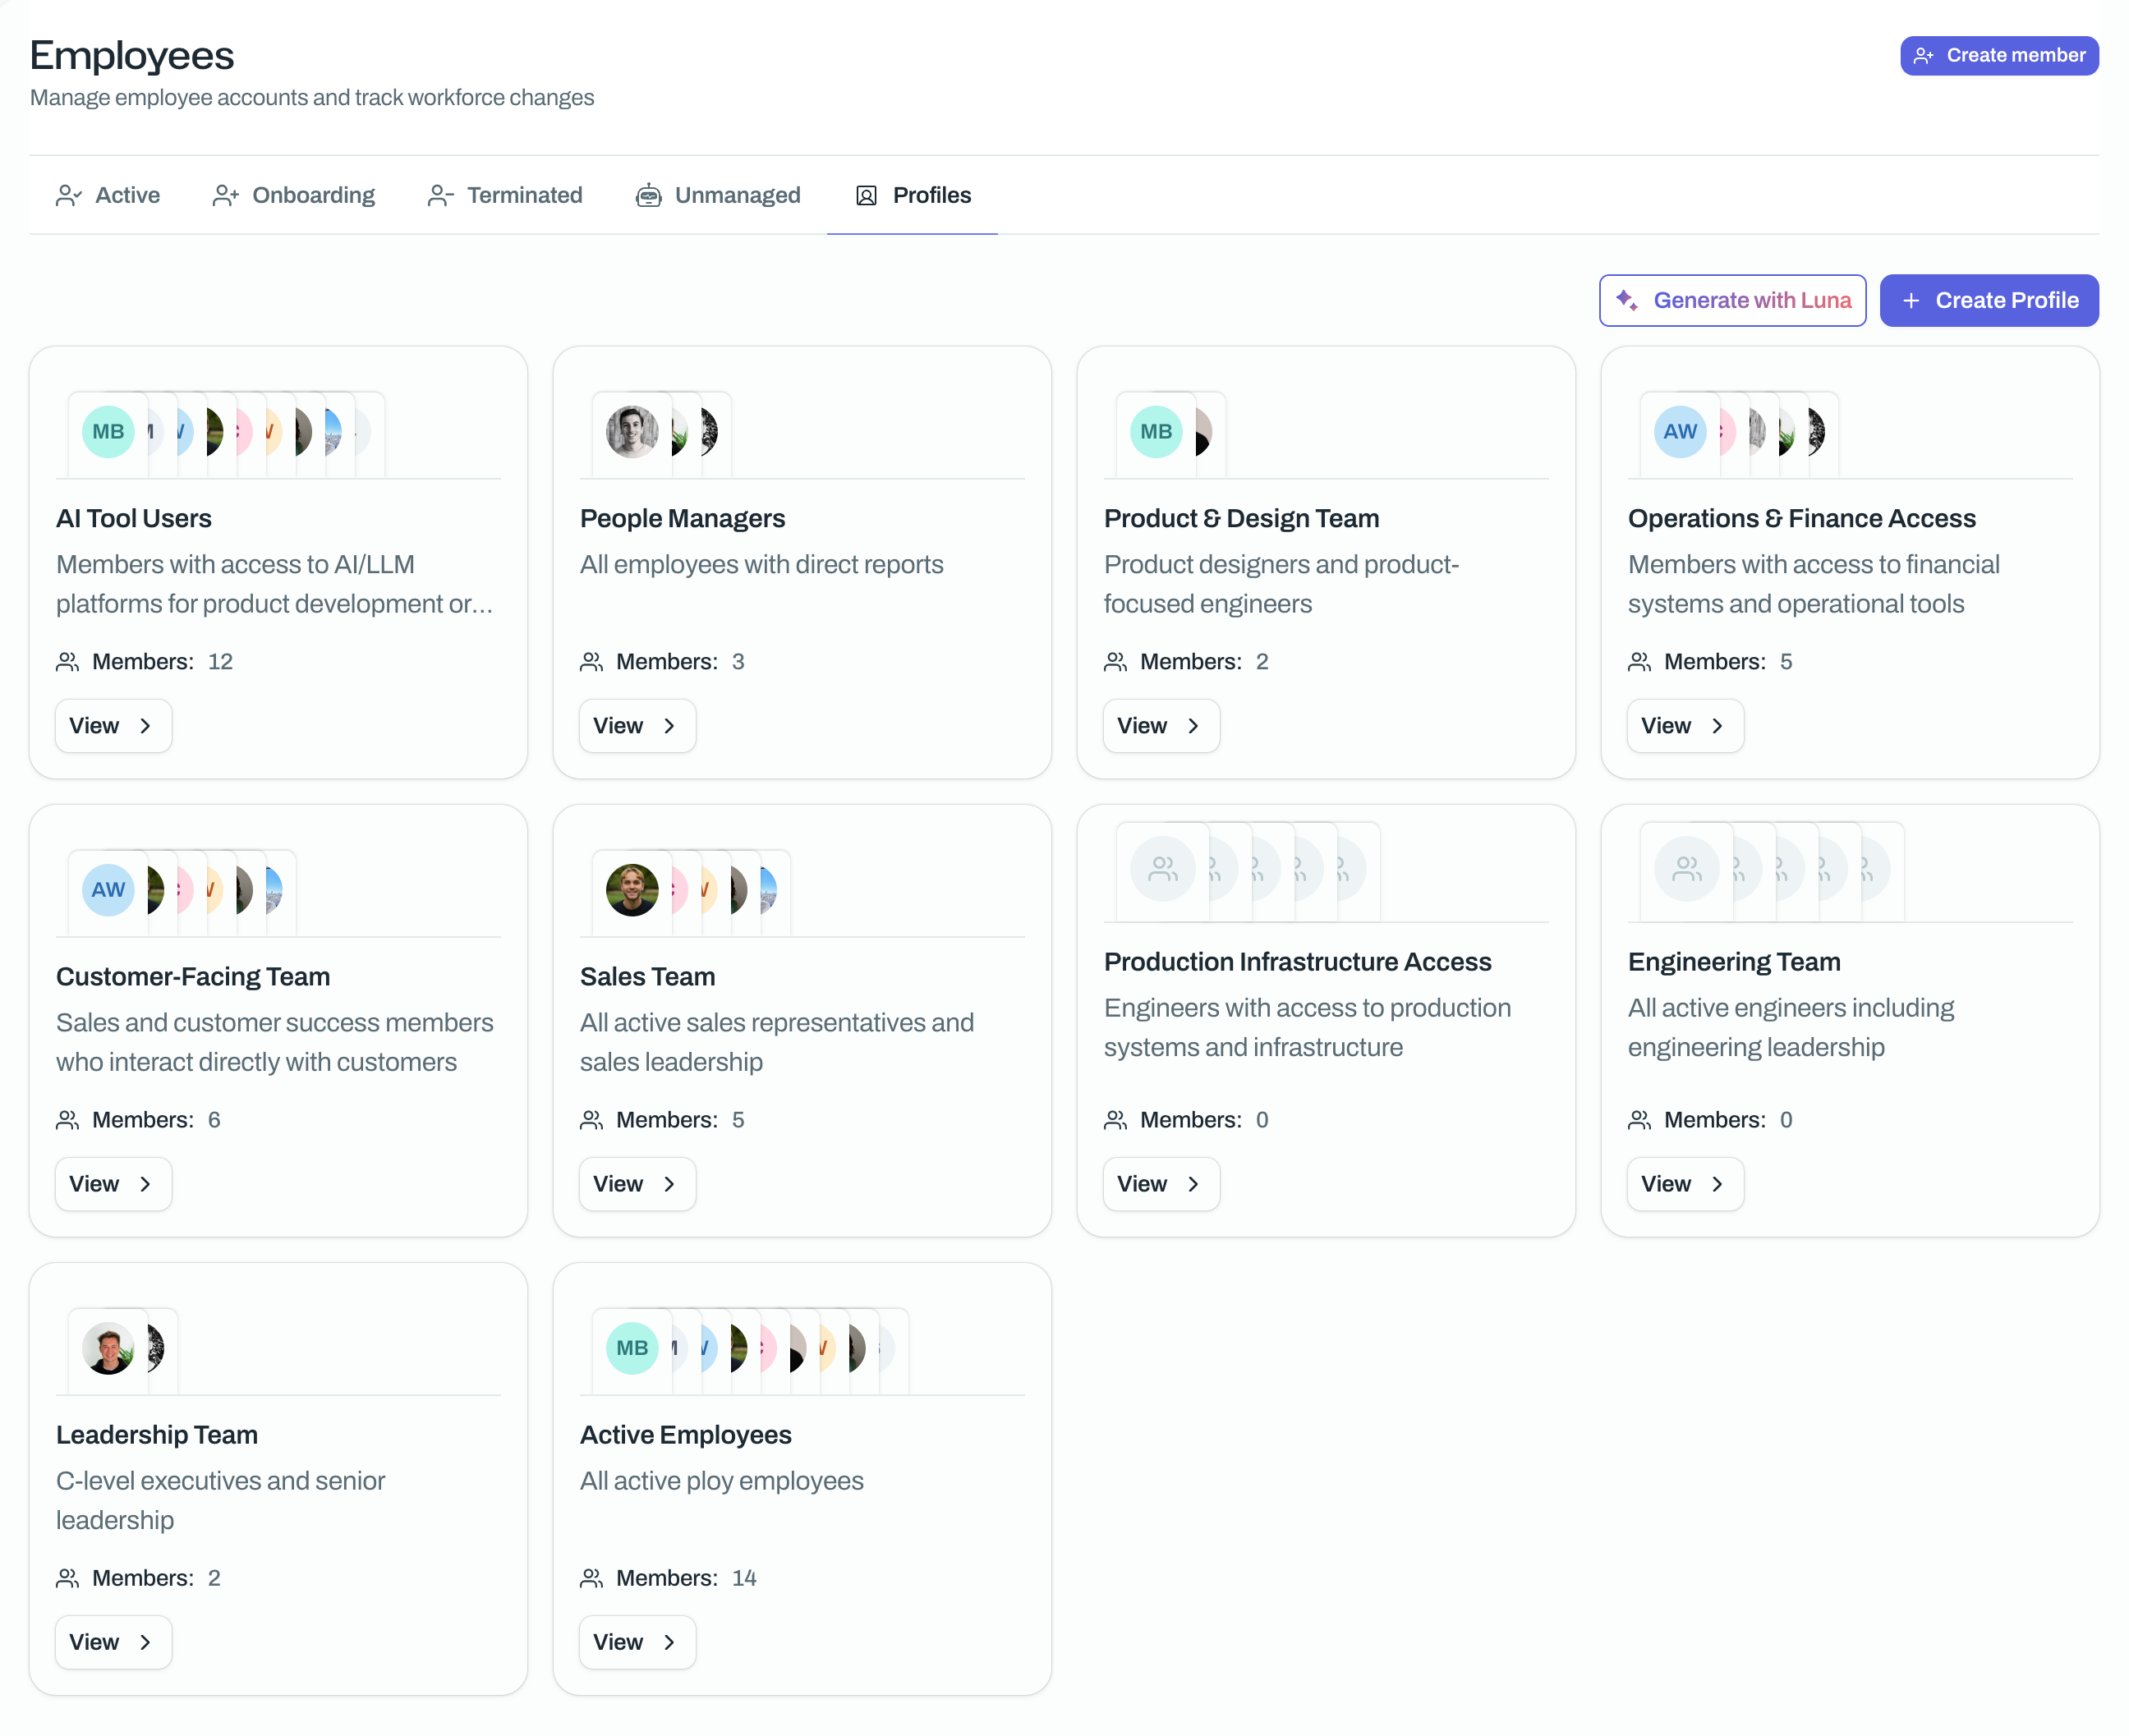Click the AW avatar in Customer-Facing Team card
2129x1736 pixels.
tap(108, 890)
